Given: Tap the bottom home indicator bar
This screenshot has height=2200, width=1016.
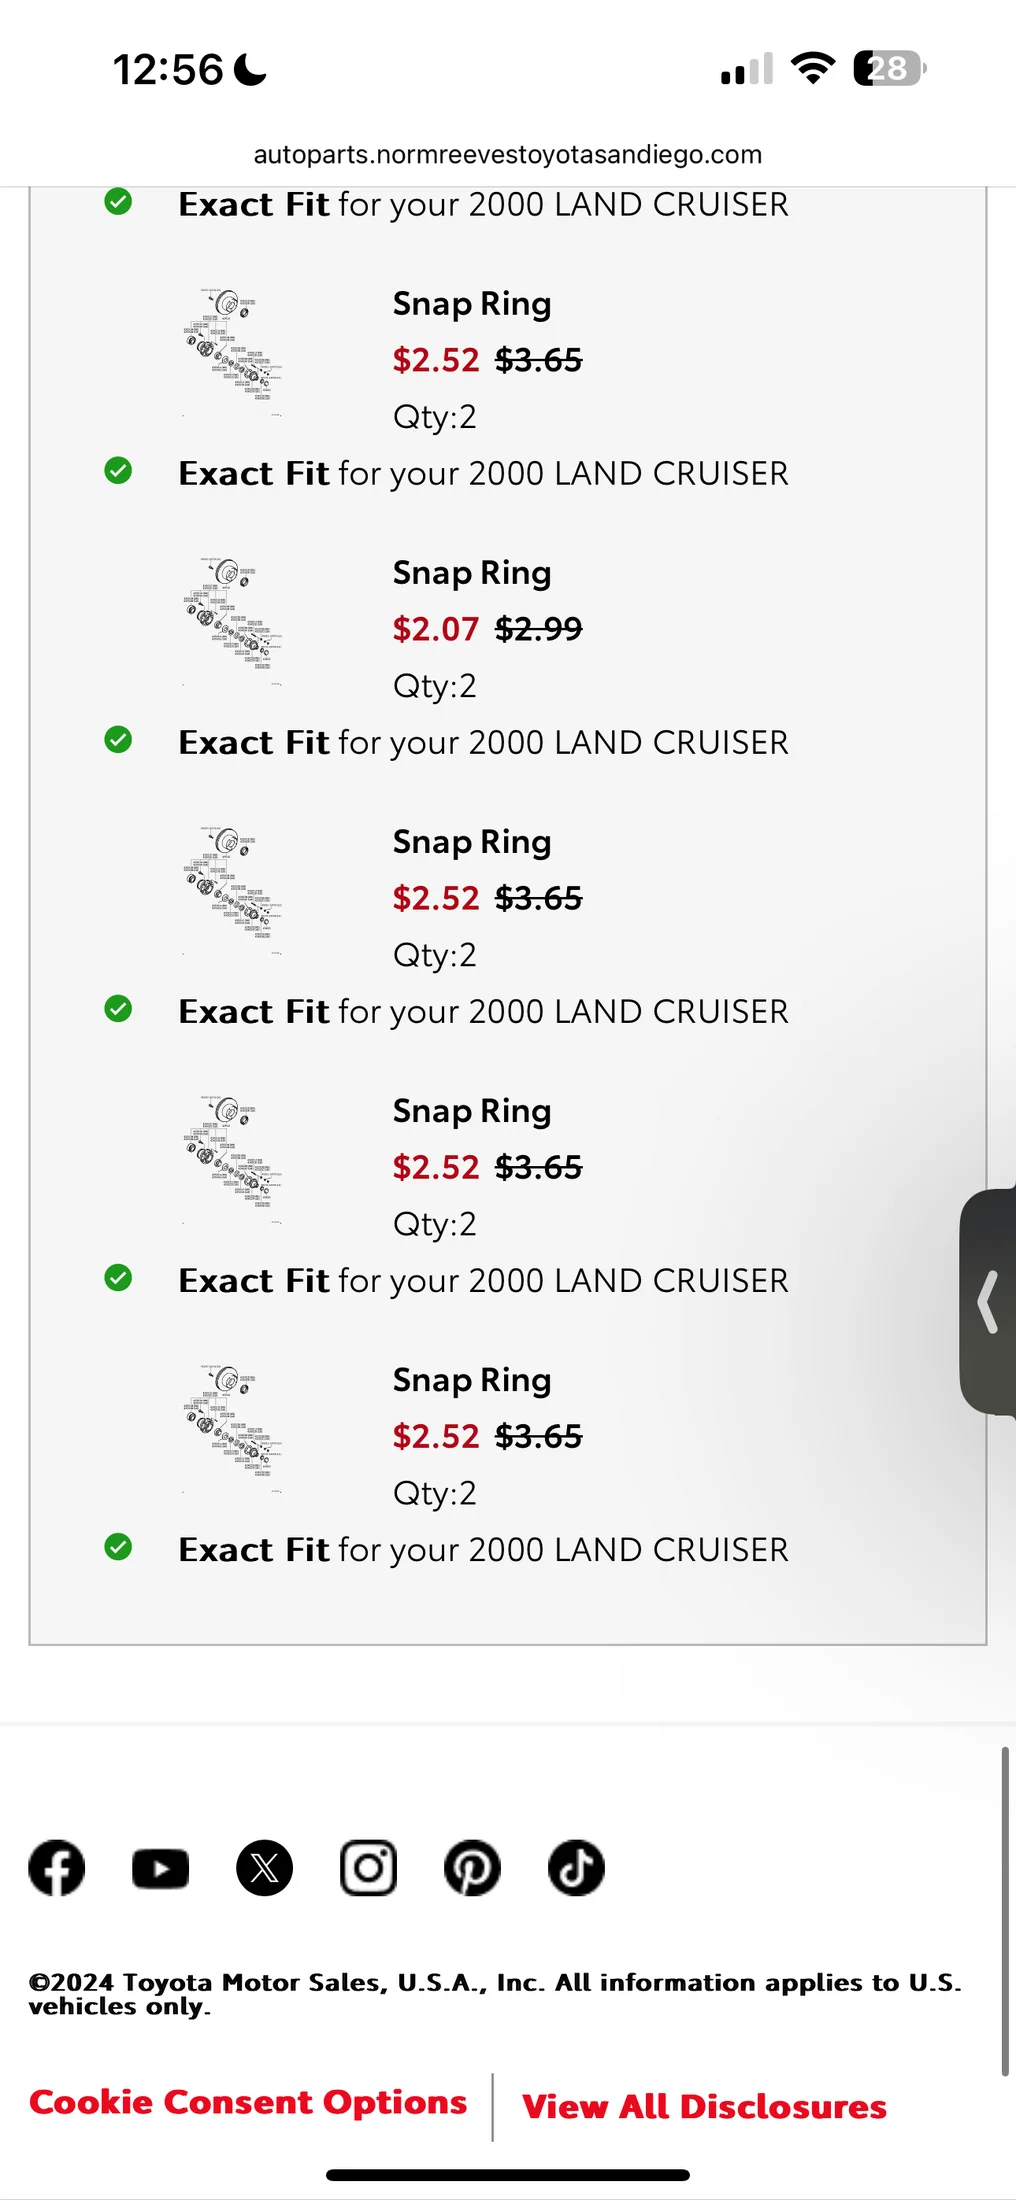Looking at the screenshot, I should 508,2175.
